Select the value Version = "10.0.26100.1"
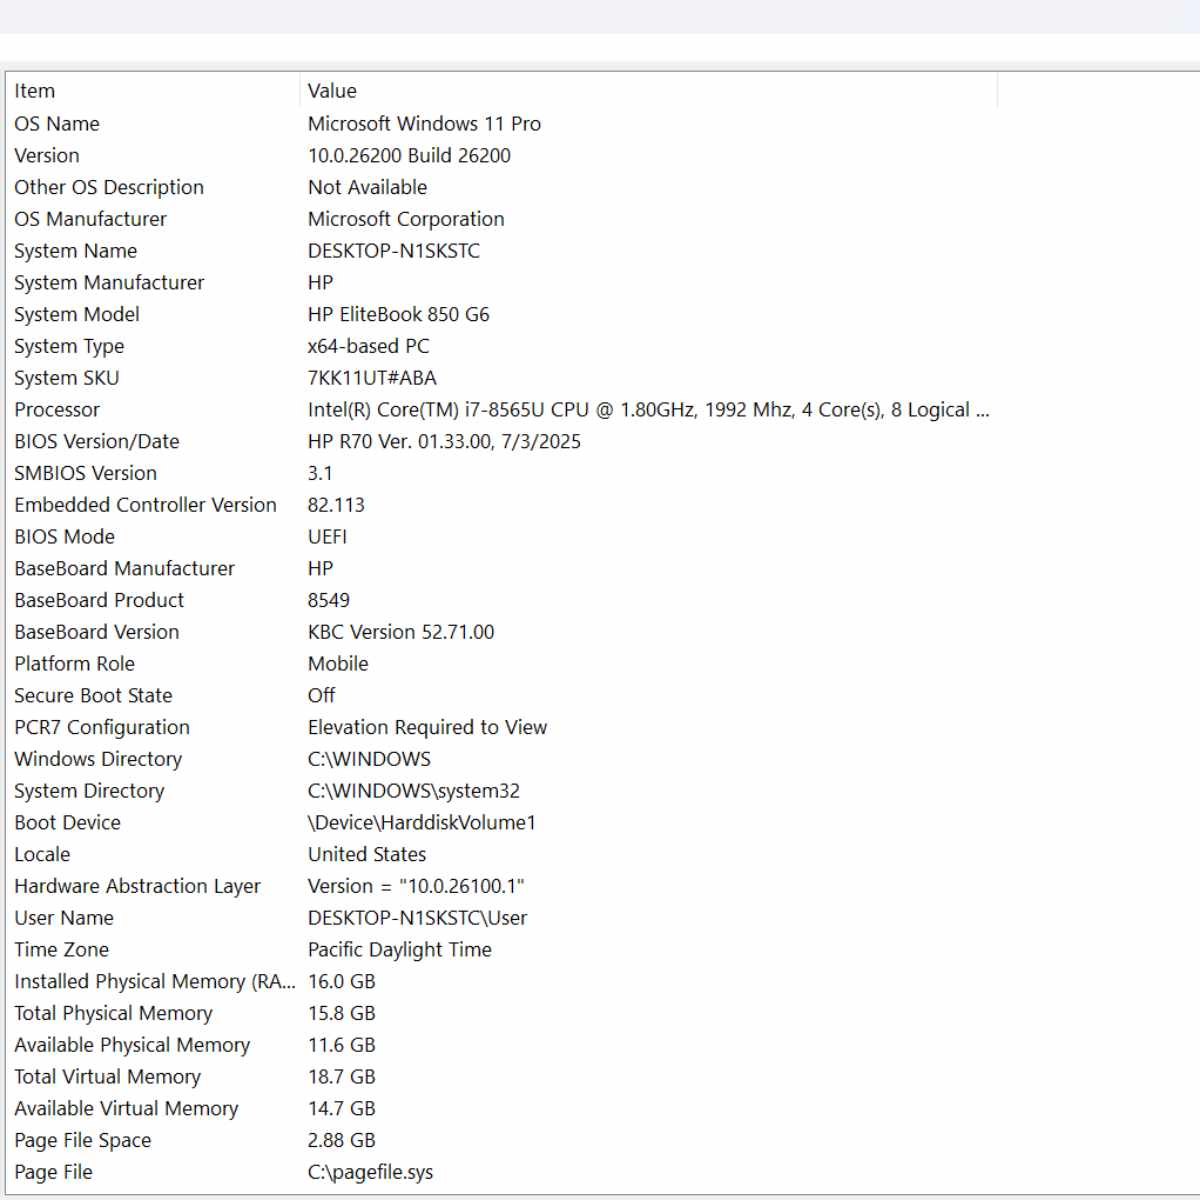Image resolution: width=1200 pixels, height=1200 pixels. (x=416, y=887)
